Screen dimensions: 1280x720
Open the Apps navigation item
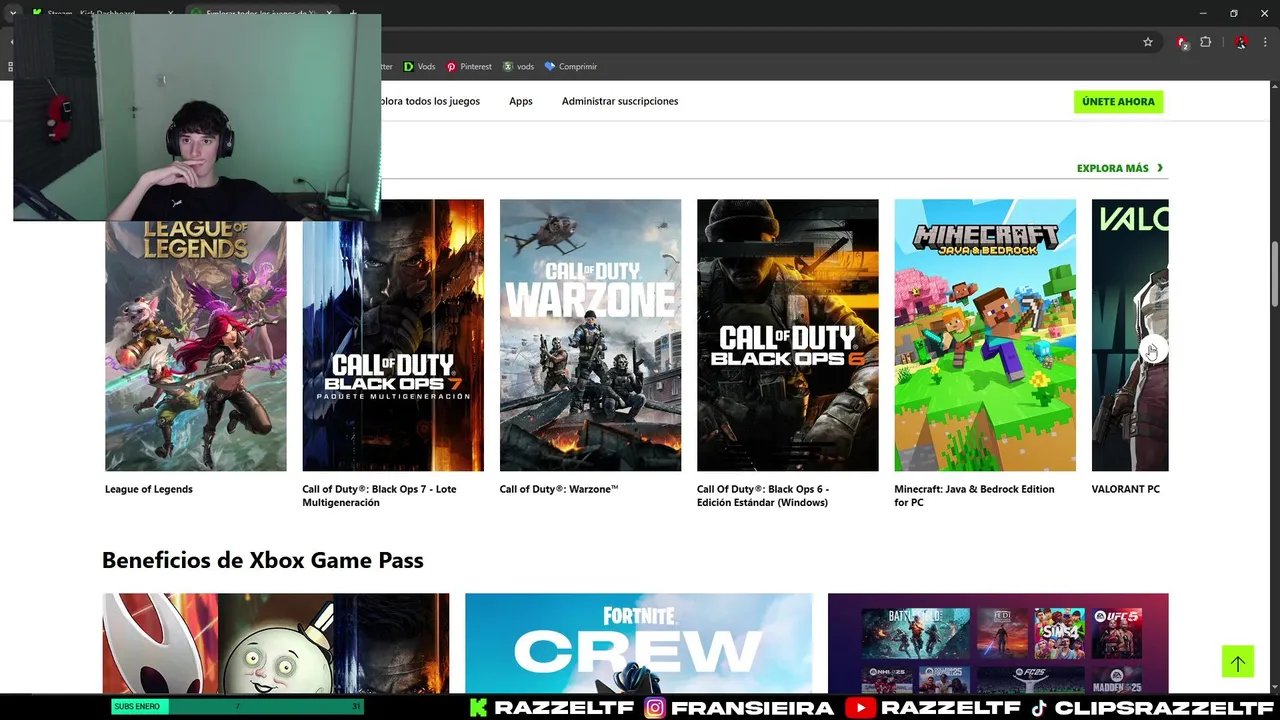tap(520, 101)
